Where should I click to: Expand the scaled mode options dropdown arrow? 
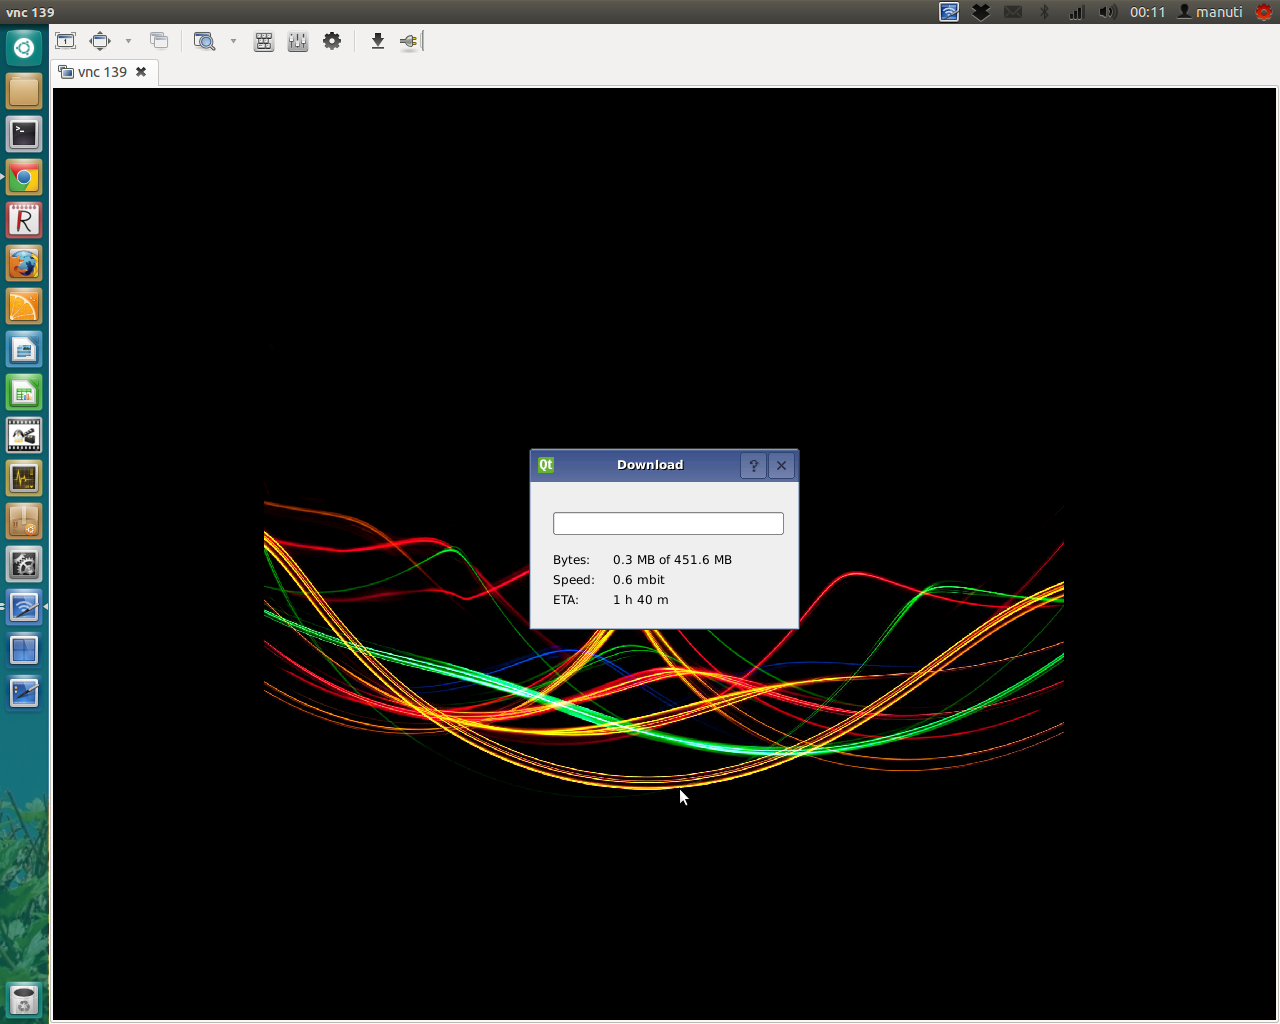point(233,41)
